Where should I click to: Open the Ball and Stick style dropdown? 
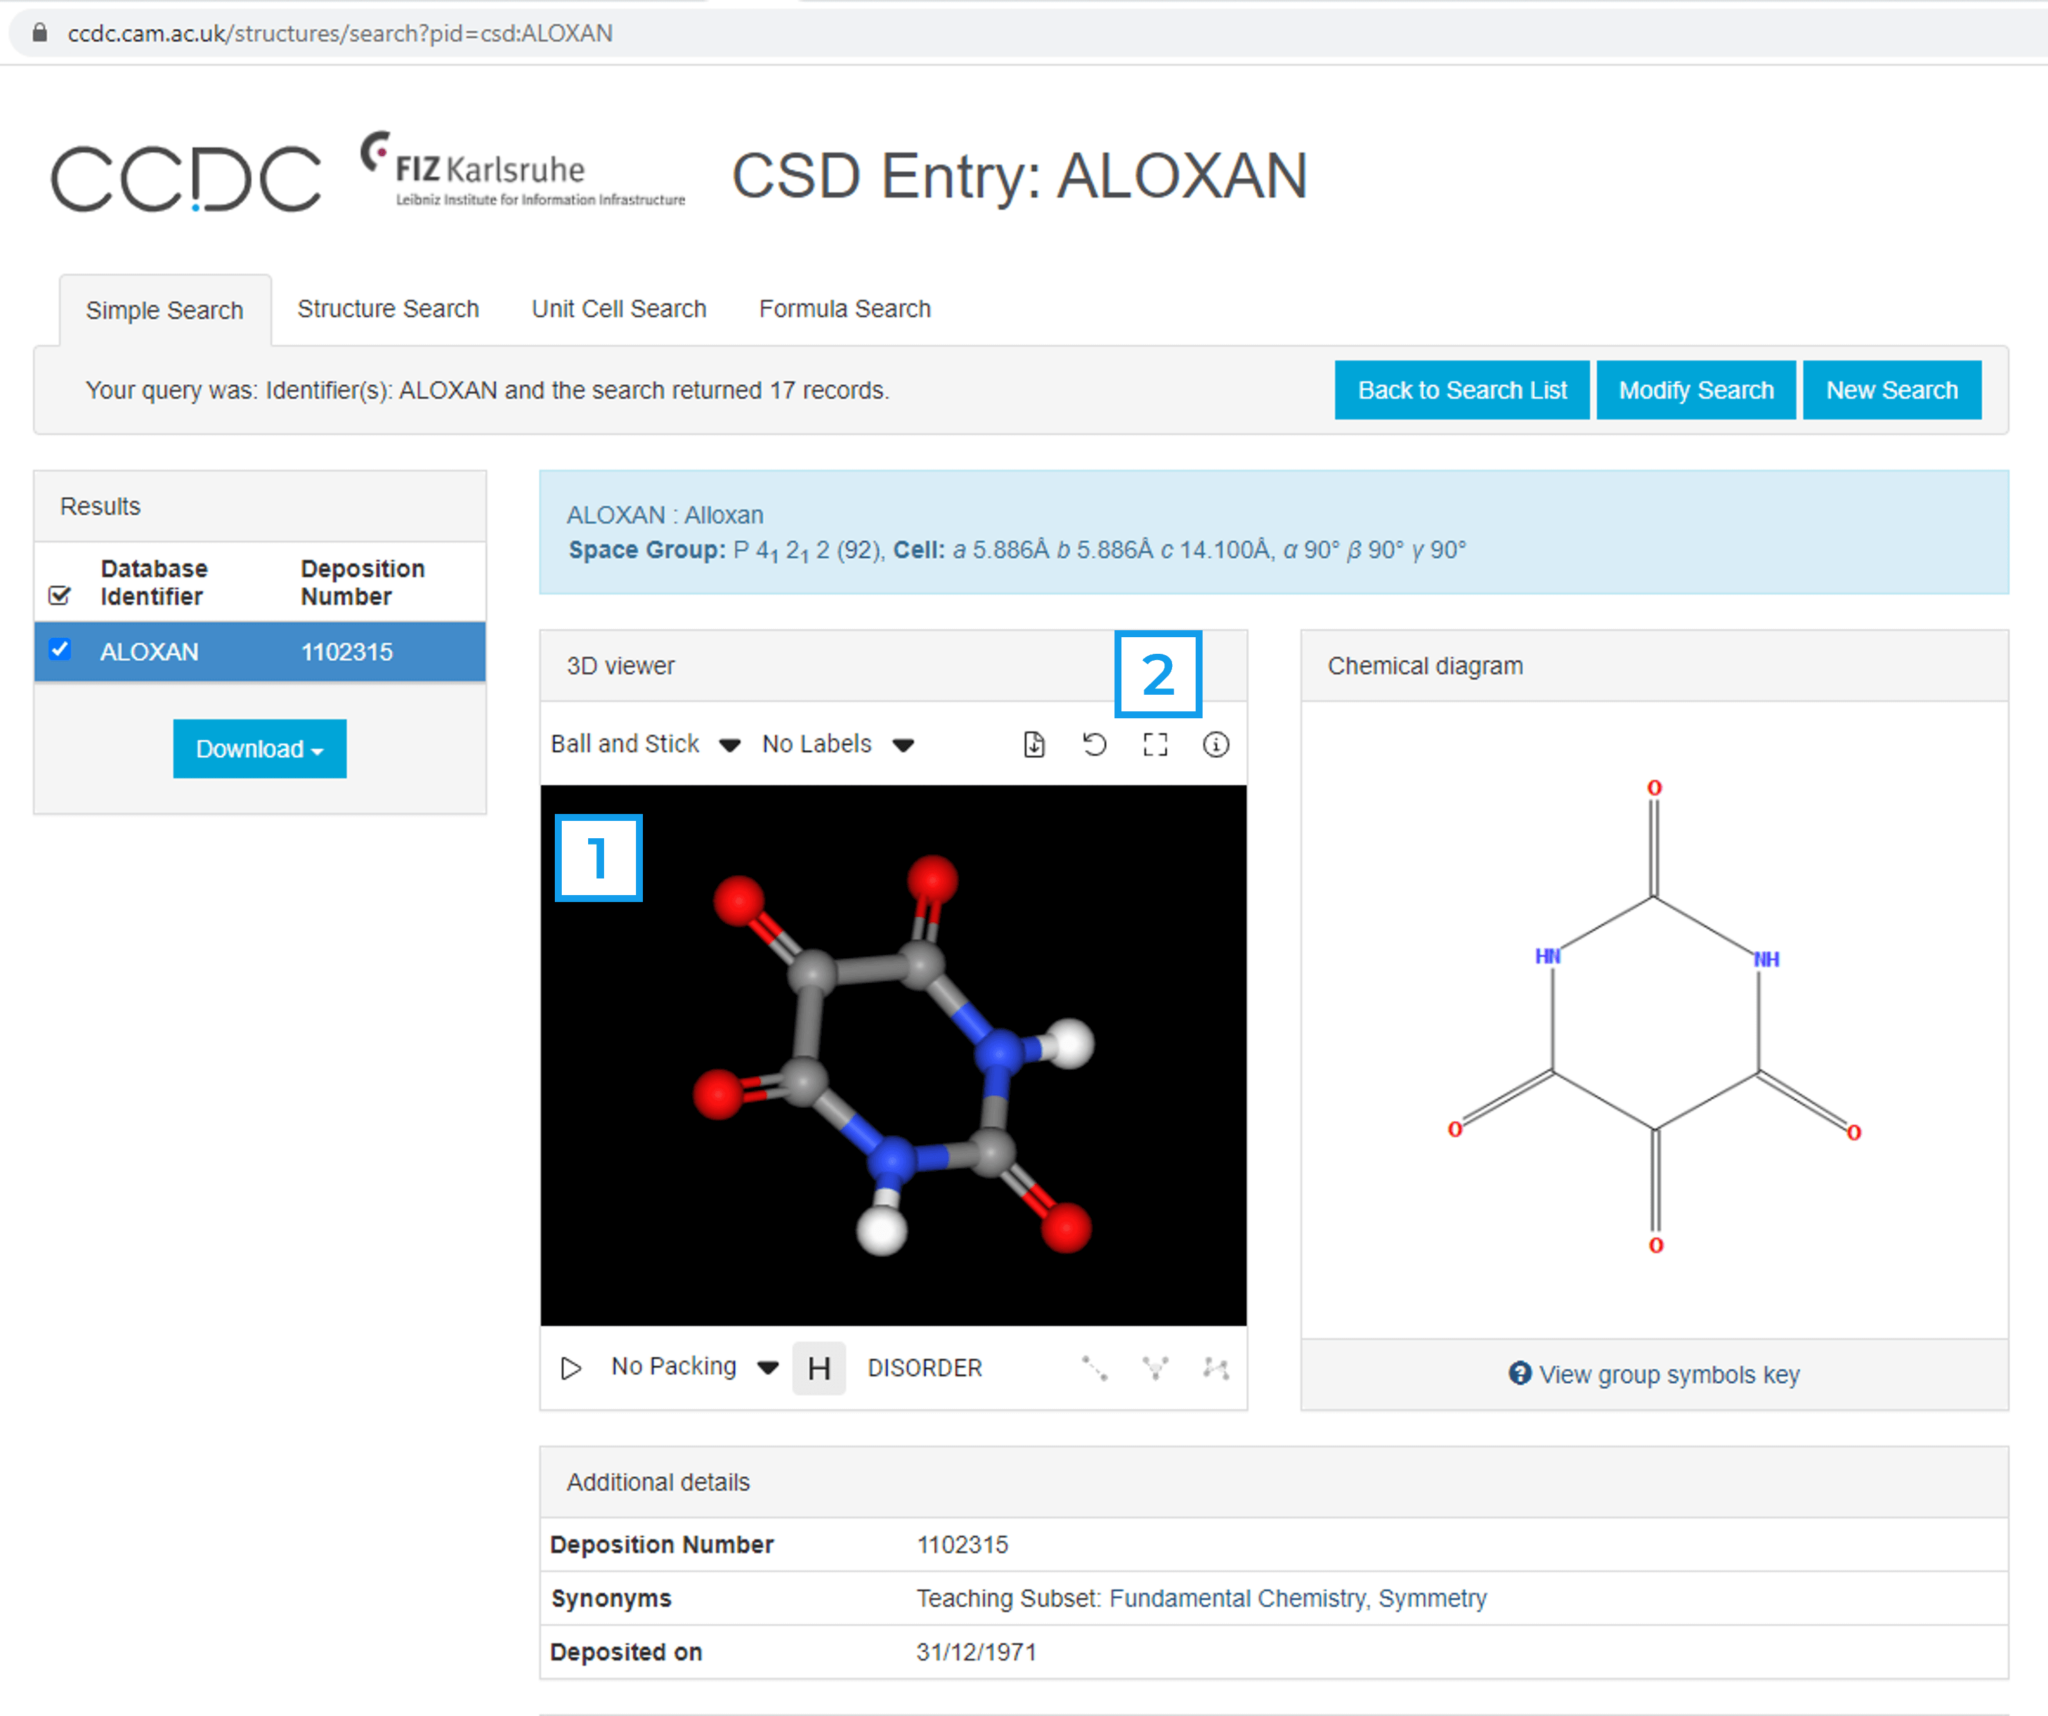click(x=645, y=744)
